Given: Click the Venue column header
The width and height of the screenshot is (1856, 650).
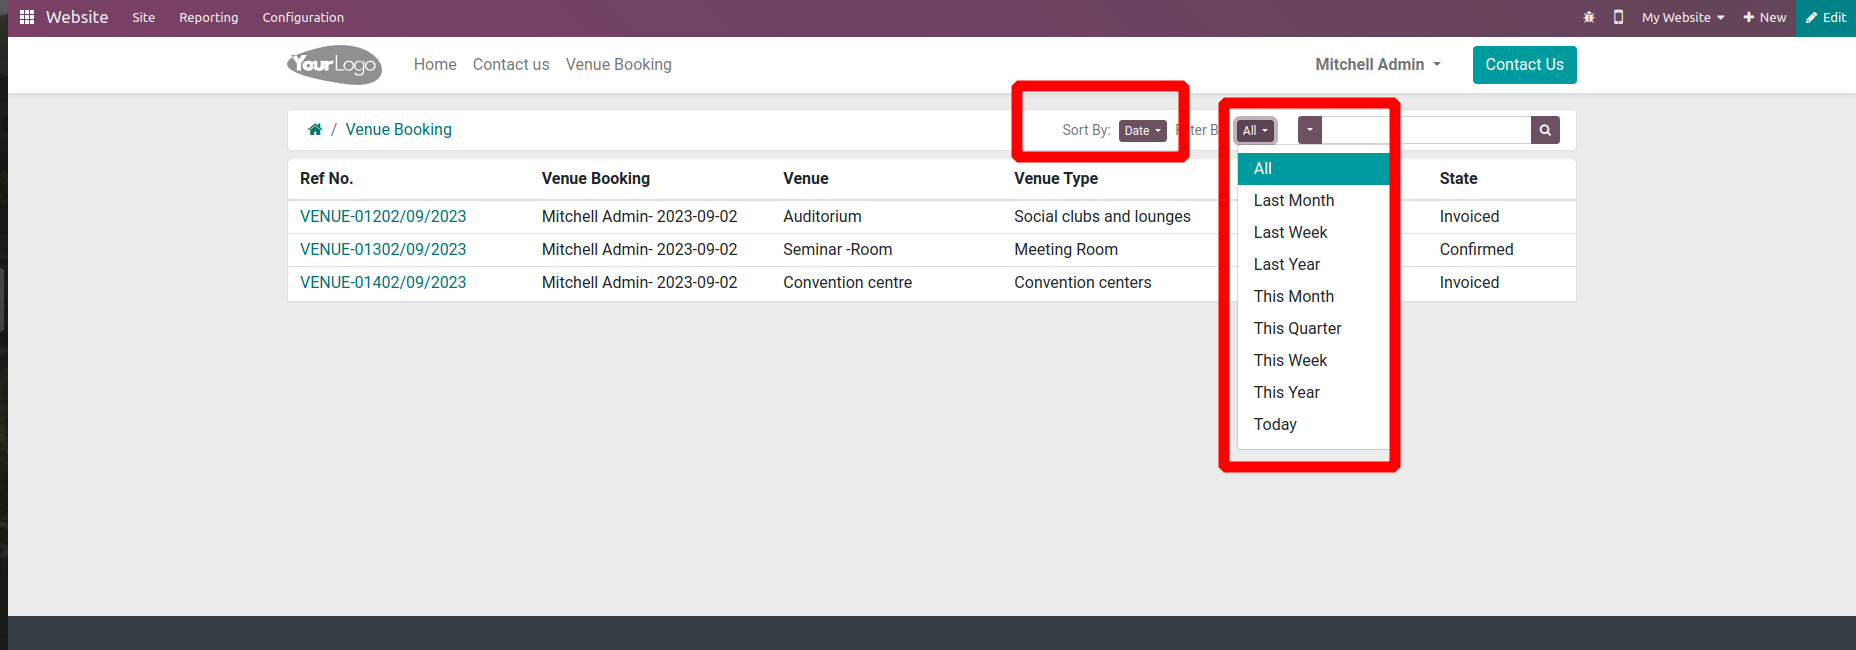Looking at the screenshot, I should coord(806,178).
